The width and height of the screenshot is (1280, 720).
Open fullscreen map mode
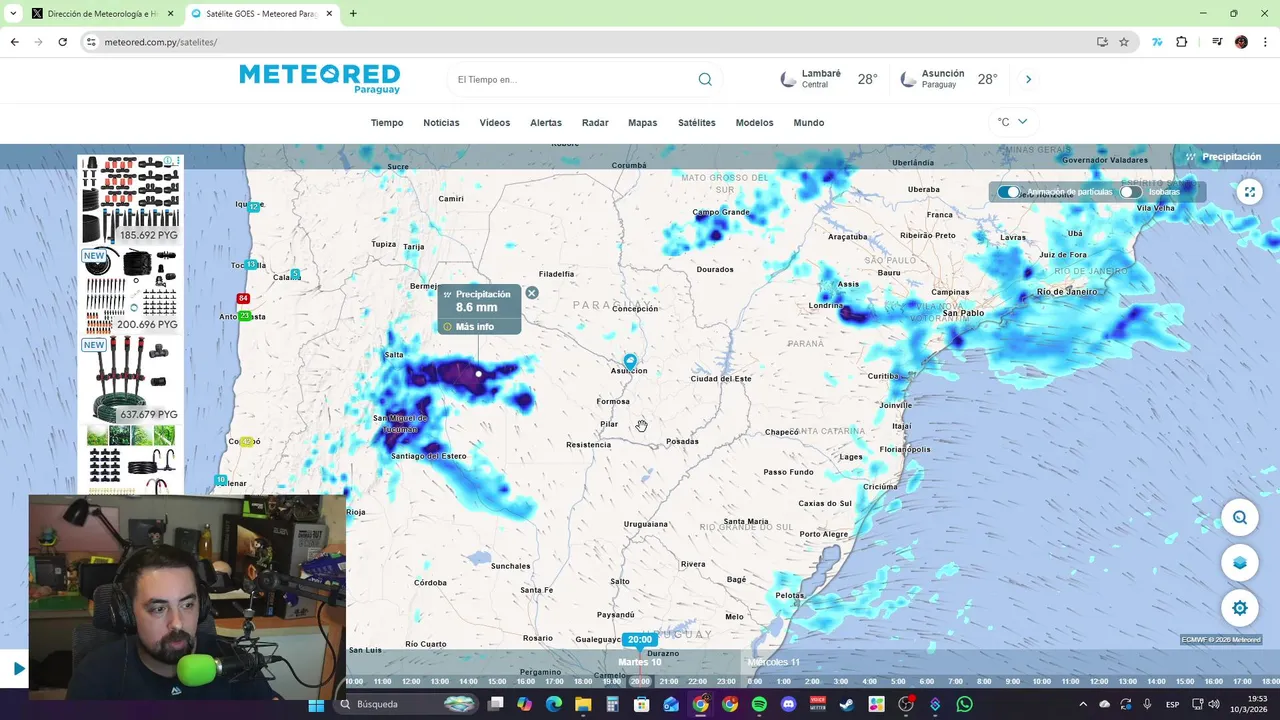click(1249, 192)
